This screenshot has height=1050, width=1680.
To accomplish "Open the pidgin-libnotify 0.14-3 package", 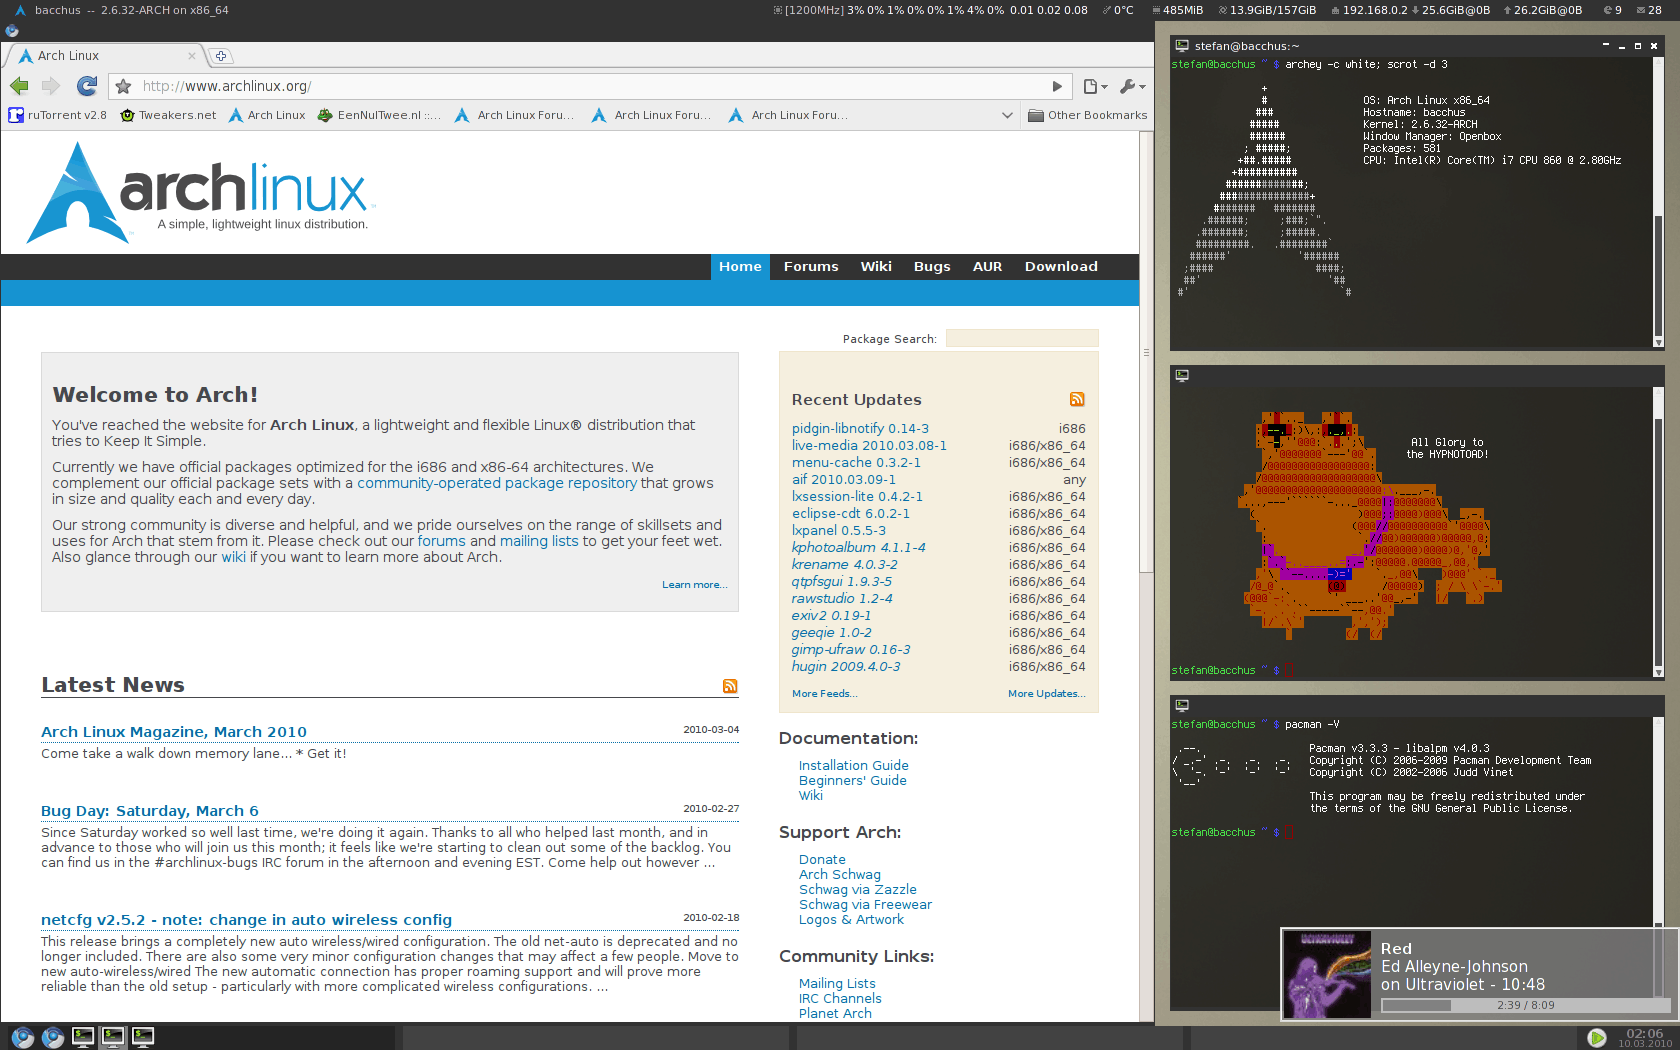I will click(x=860, y=429).
